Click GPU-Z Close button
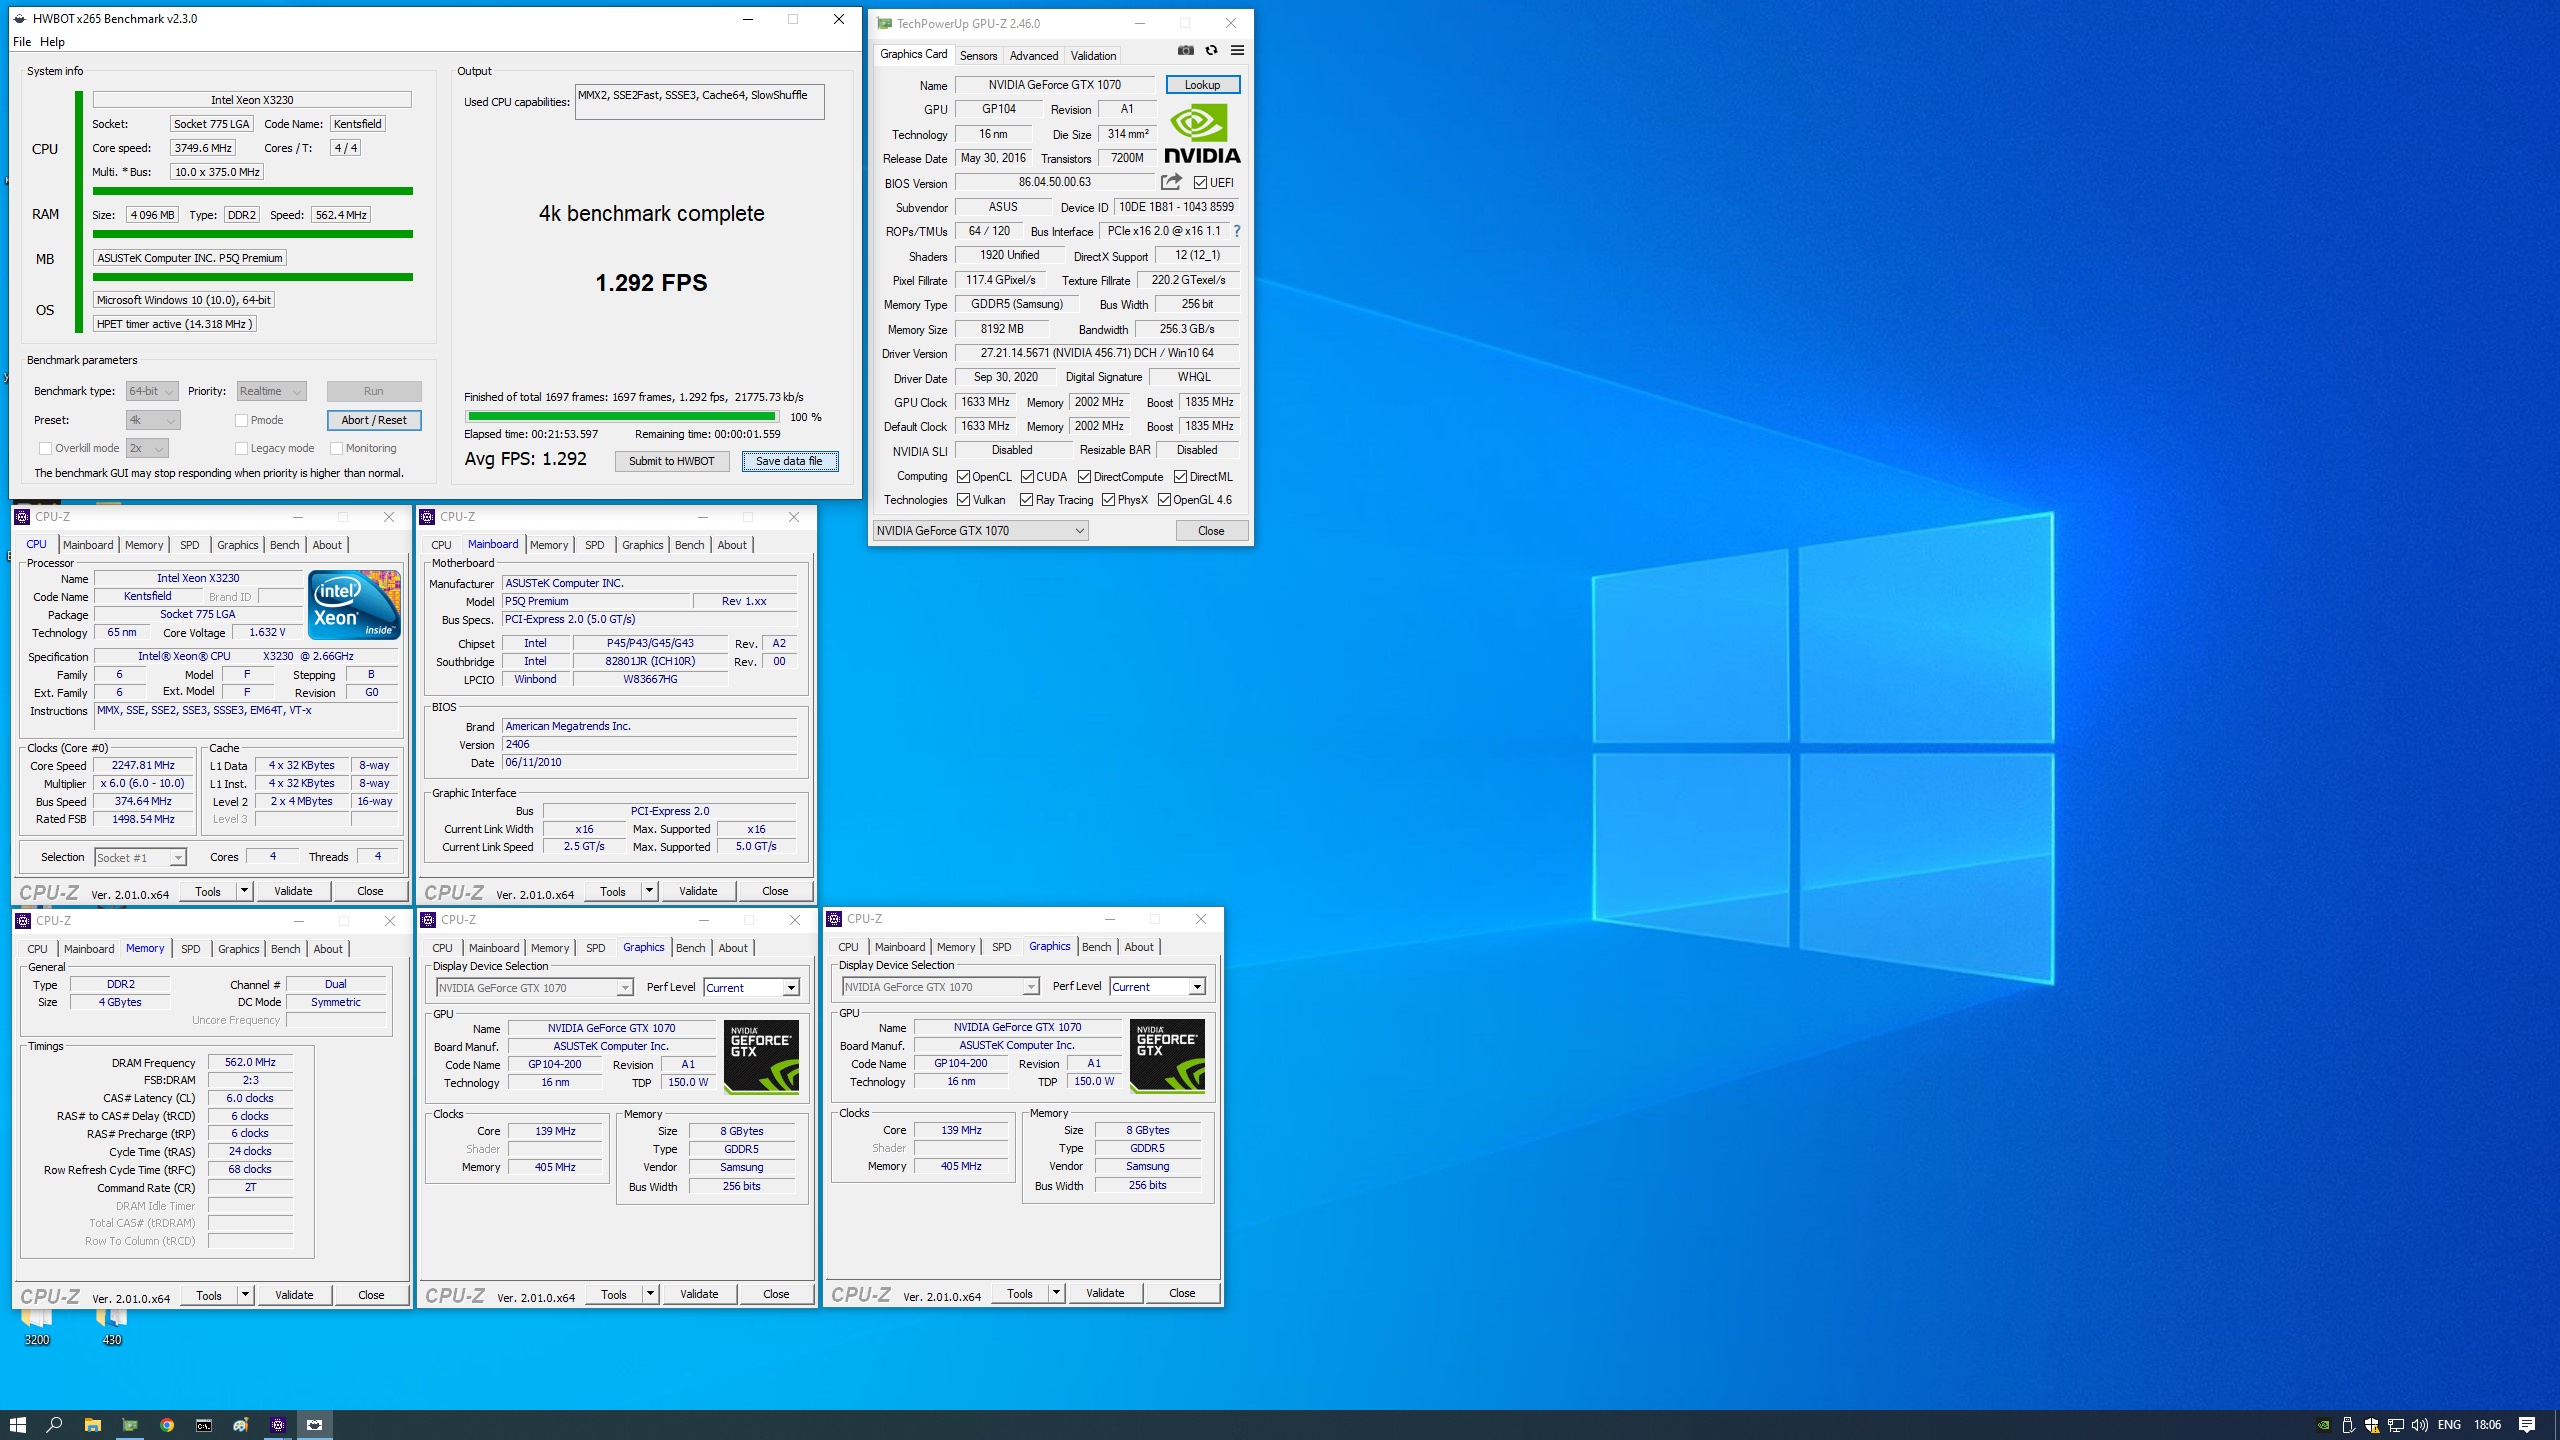Viewport: 2560px width, 1440px height. coord(1211,531)
